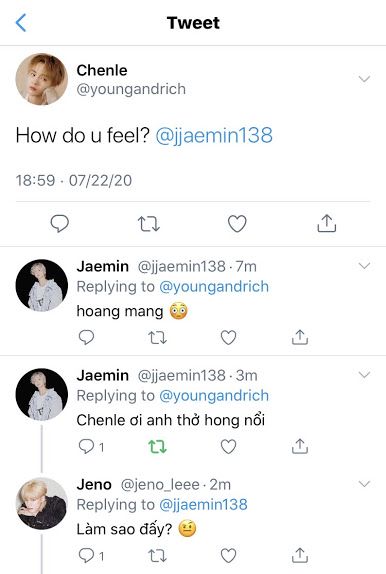Share Chenle's main tweet

click(327, 223)
